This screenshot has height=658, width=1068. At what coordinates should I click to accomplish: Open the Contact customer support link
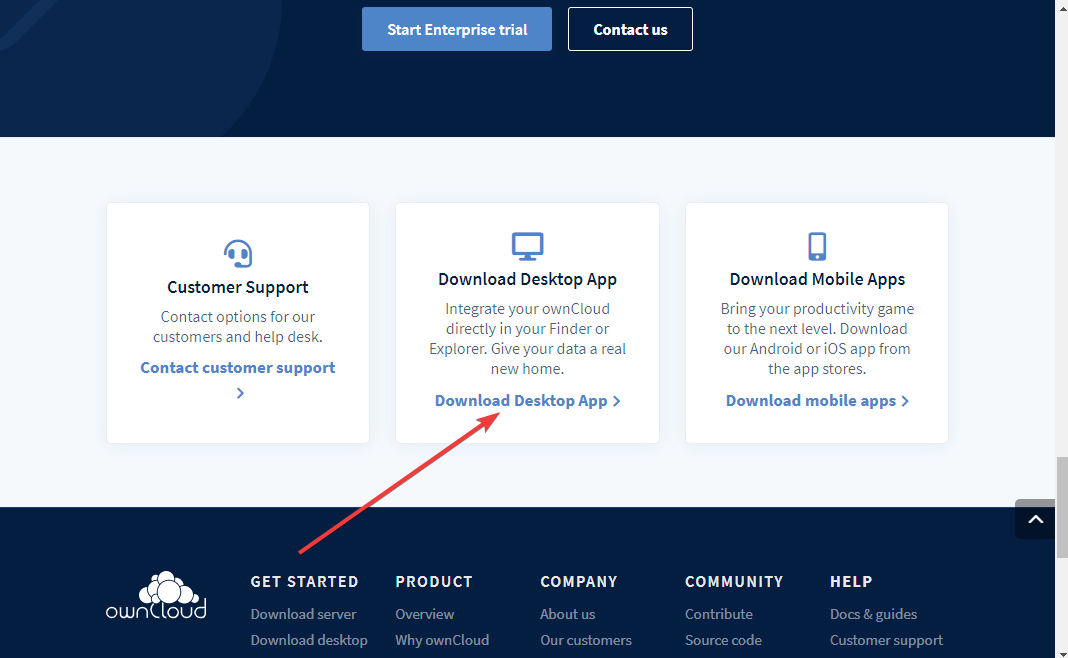click(x=238, y=368)
